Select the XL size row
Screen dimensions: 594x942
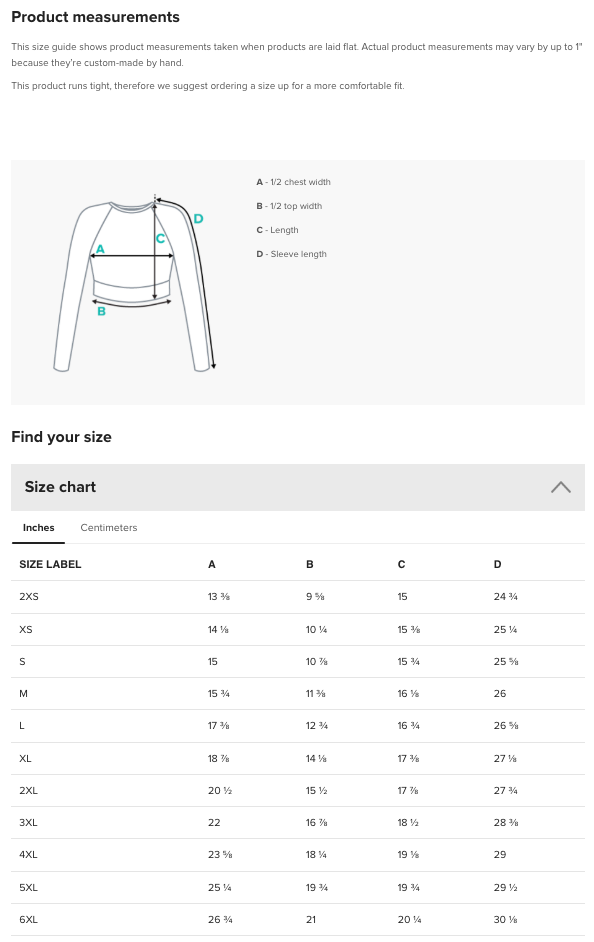(26, 758)
